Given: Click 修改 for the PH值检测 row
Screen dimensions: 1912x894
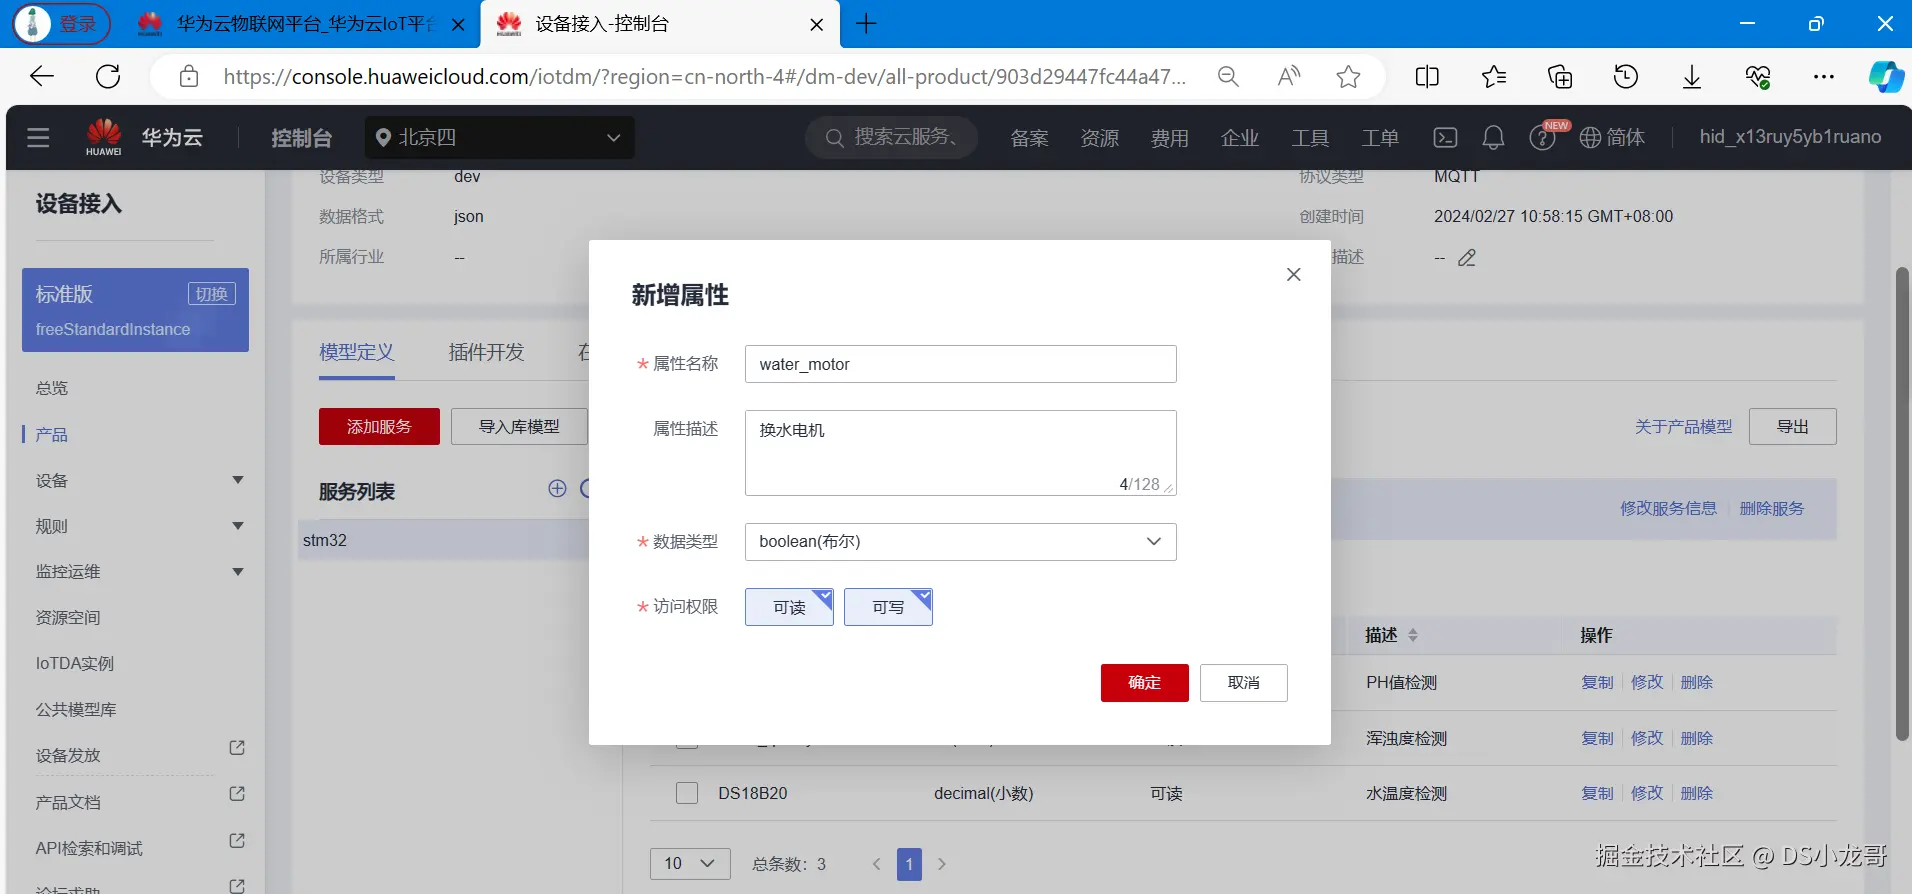Looking at the screenshot, I should pos(1647,682).
